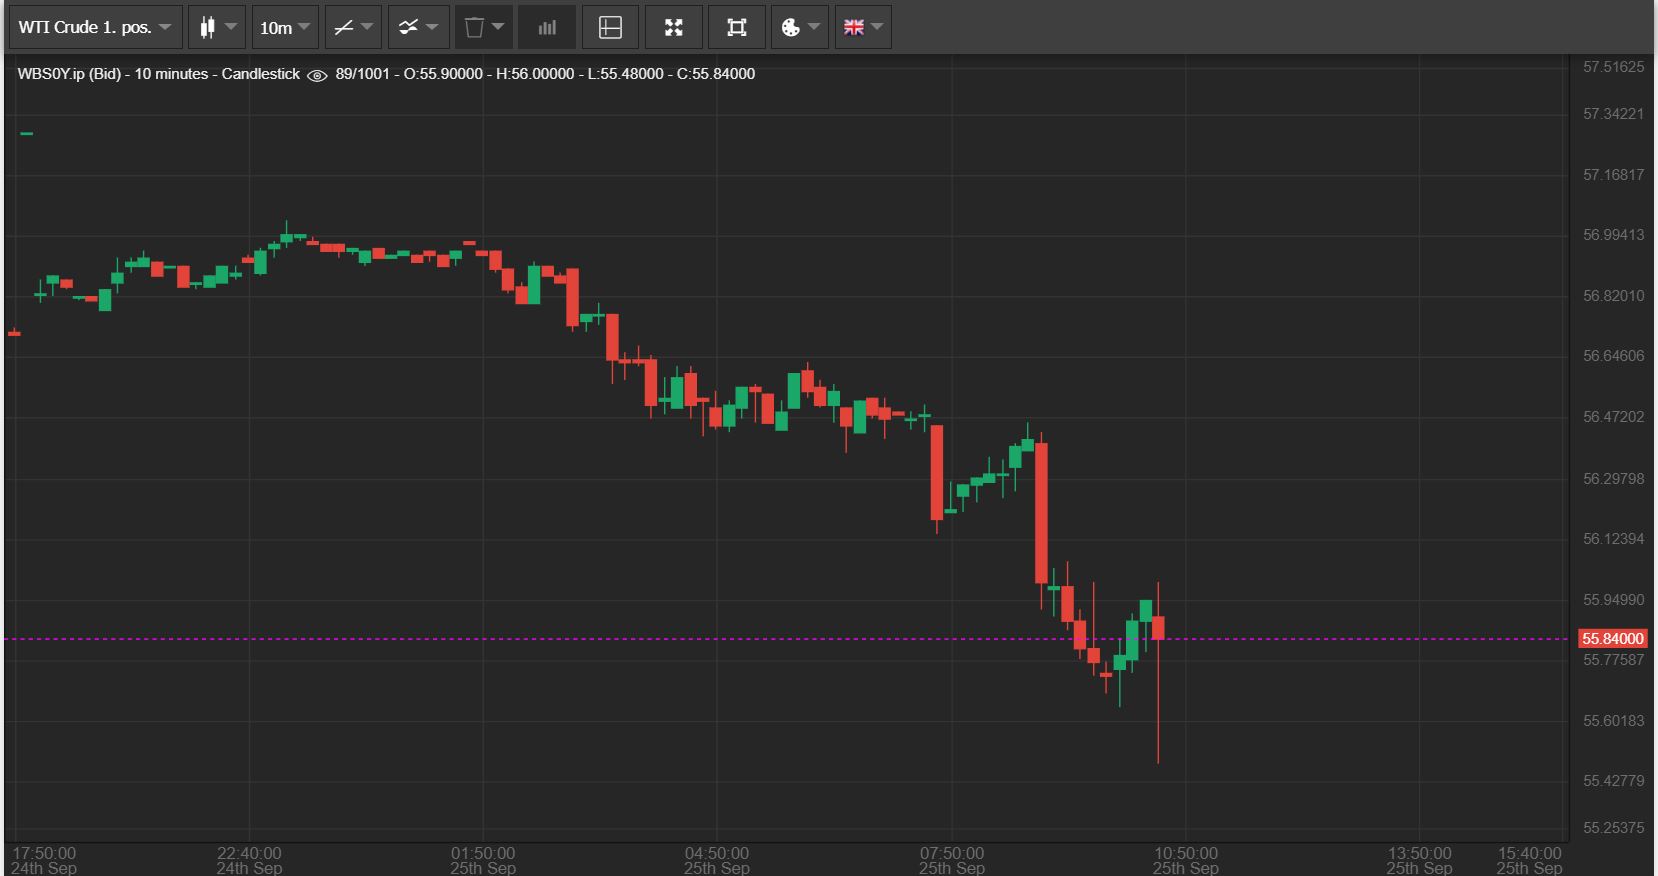Screen dimensions: 1658x876
Task: Open the candlestick chart type menu
Action: [216, 27]
